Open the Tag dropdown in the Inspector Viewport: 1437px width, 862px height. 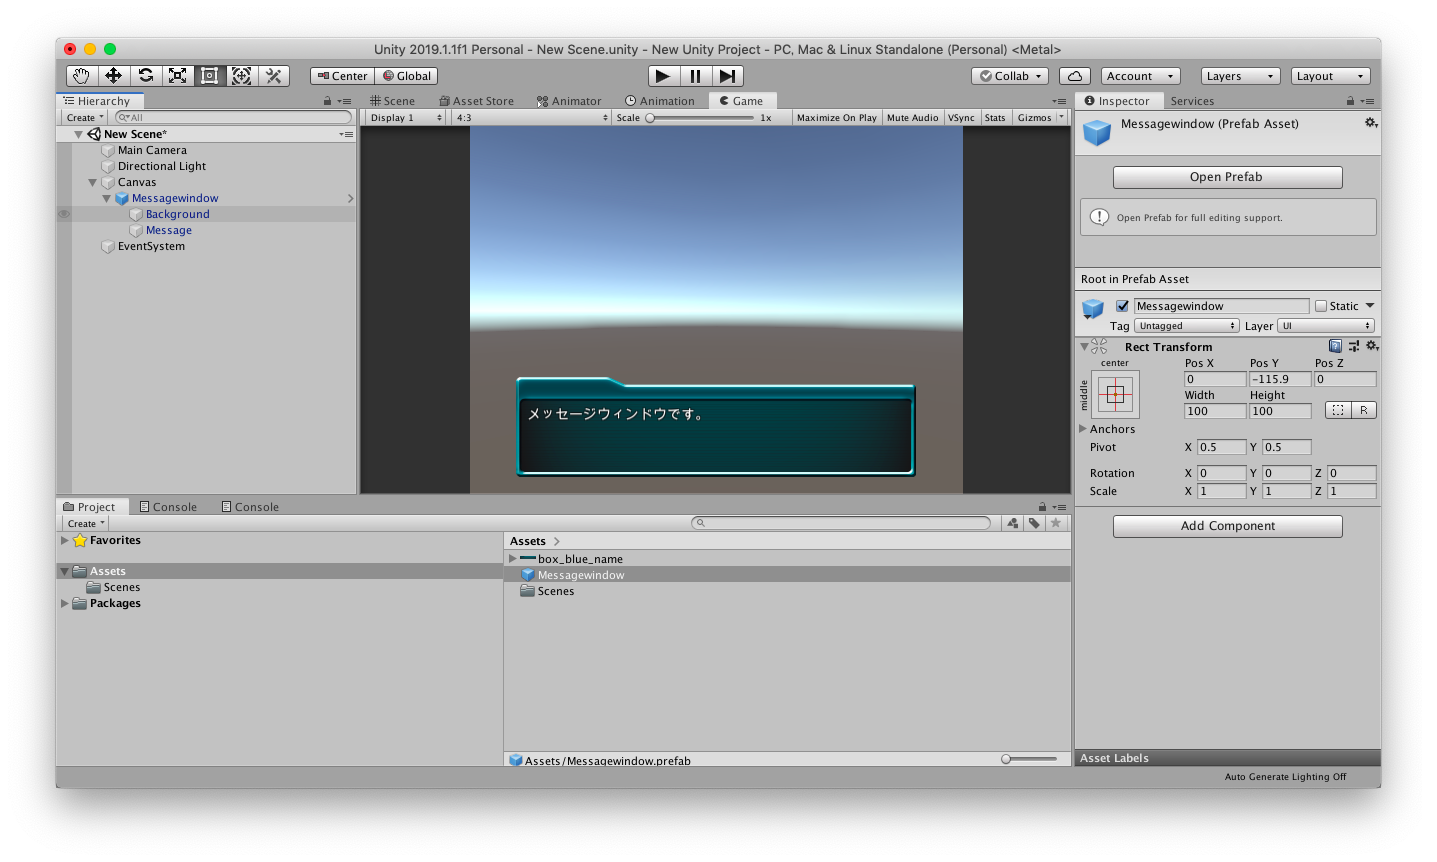(x=1185, y=325)
